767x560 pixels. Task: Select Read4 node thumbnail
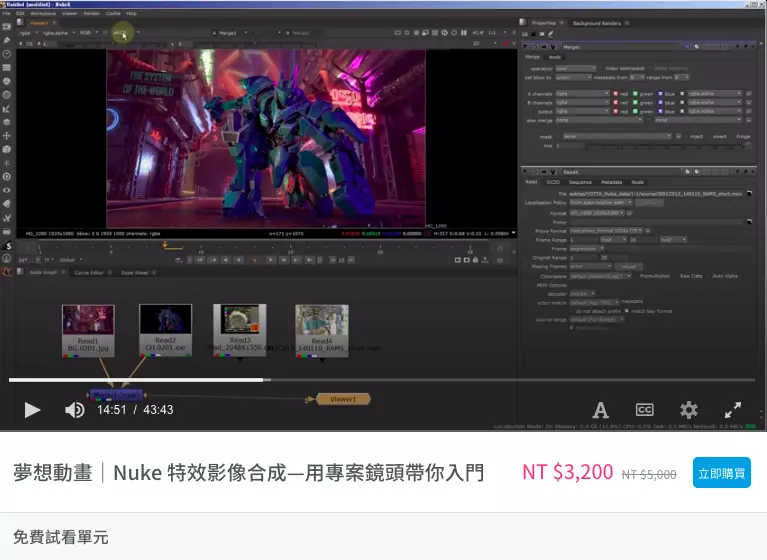pos(322,320)
